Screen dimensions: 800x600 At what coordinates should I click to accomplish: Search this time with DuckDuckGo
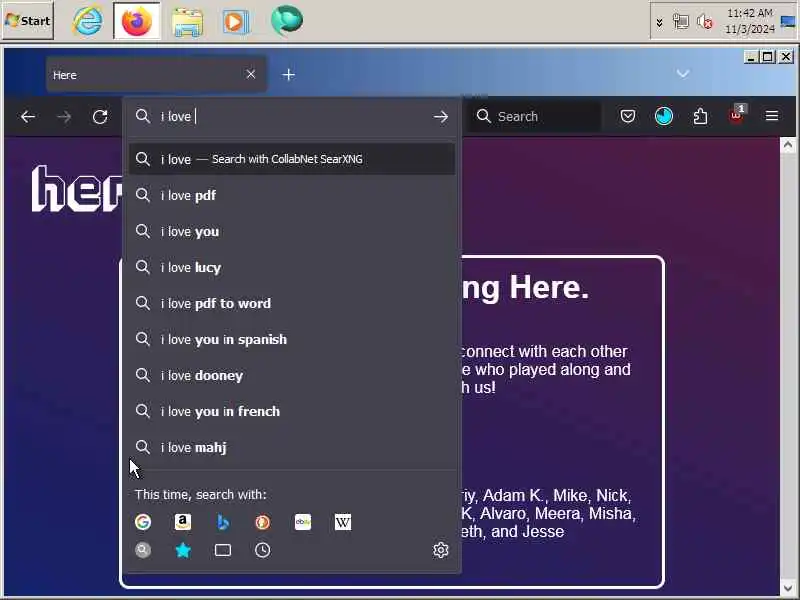tap(263, 522)
